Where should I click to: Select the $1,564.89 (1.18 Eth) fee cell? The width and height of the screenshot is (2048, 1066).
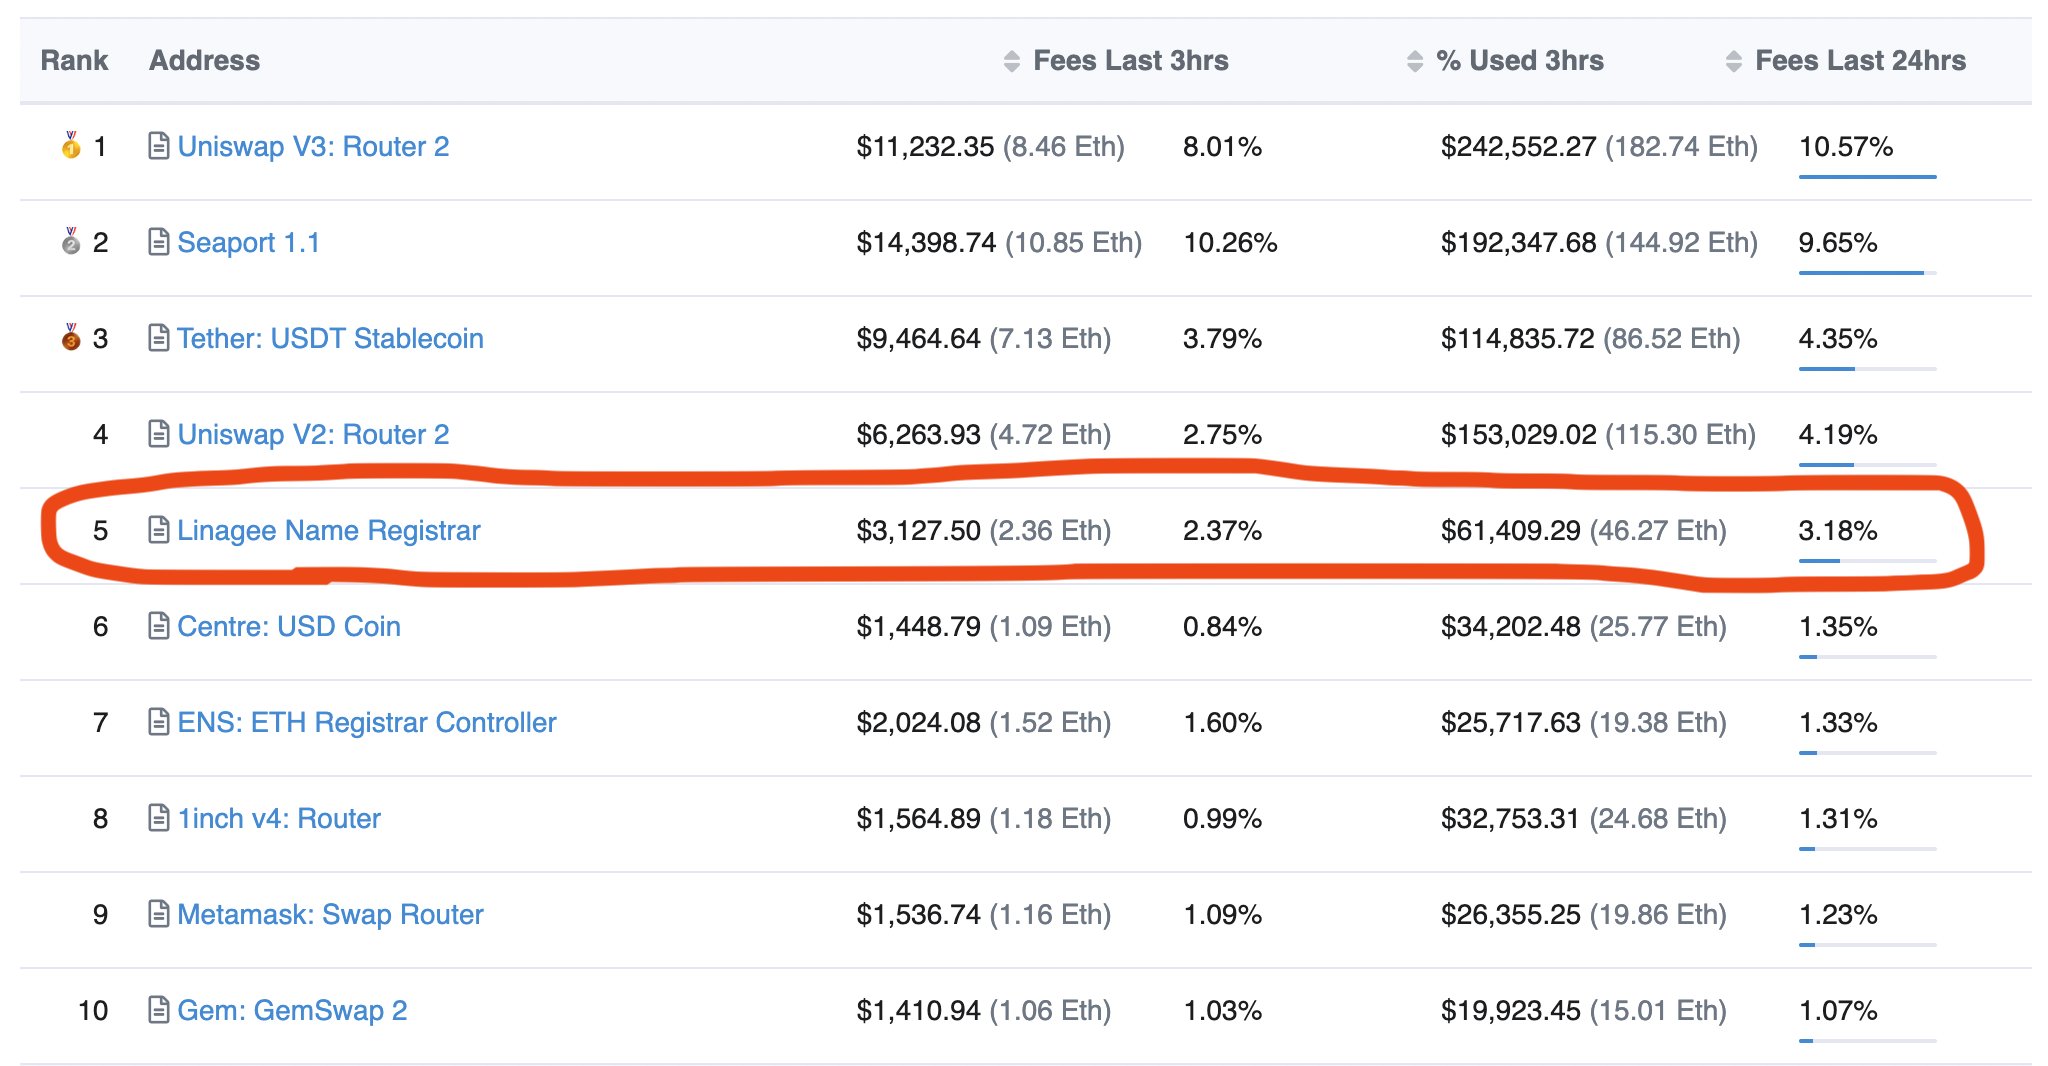point(984,818)
